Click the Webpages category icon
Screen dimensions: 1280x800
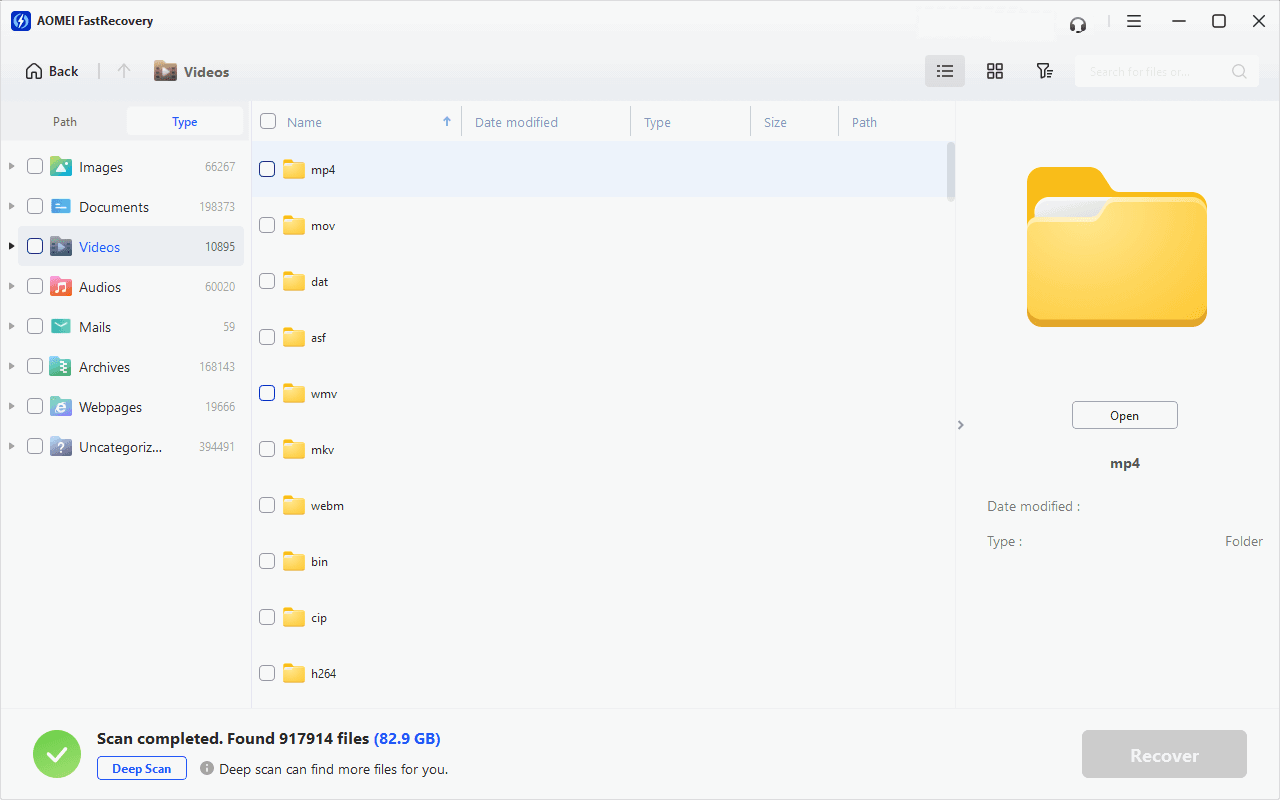[61, 407]
